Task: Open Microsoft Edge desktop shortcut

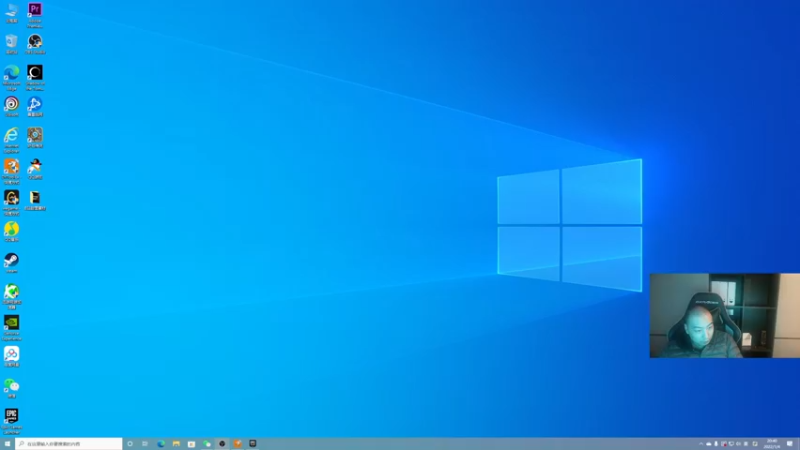Action: 11,78
